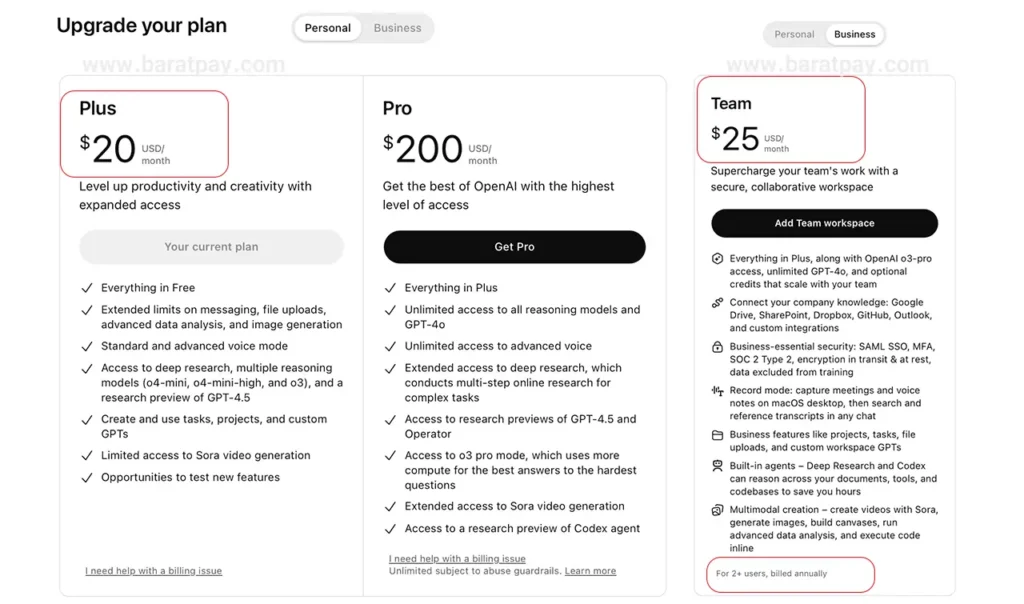Click the lock icon beside Business-essential security

717,347
